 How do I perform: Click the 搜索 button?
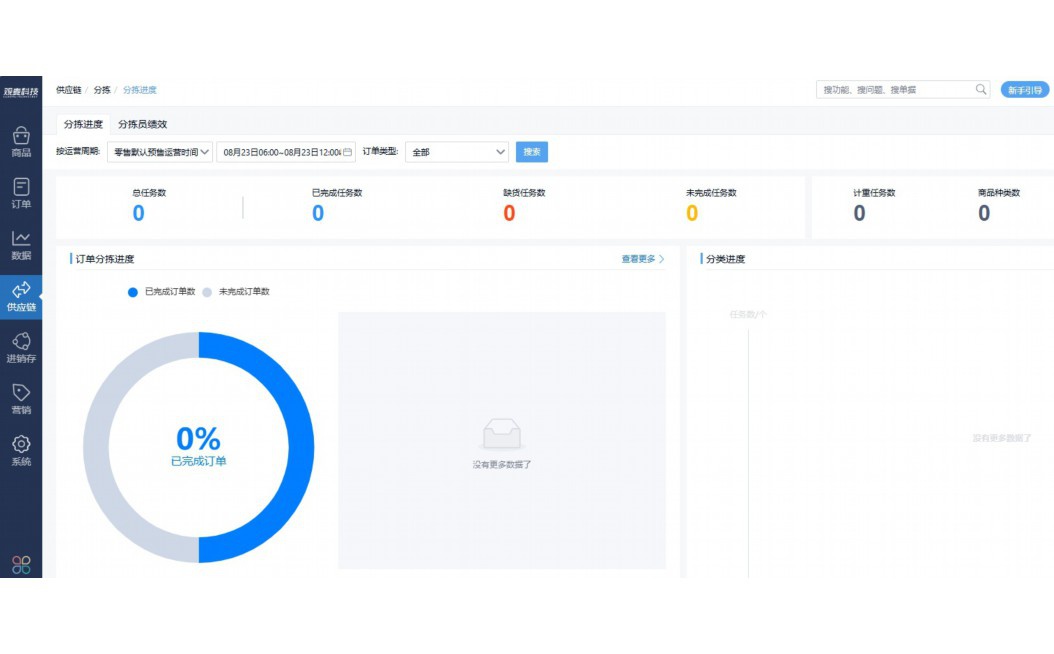coord(531,152)
